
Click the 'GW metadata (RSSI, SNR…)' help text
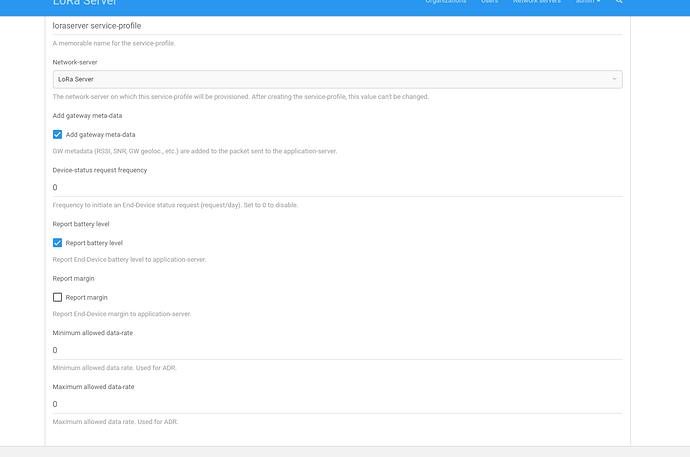(x=195, y=151)
